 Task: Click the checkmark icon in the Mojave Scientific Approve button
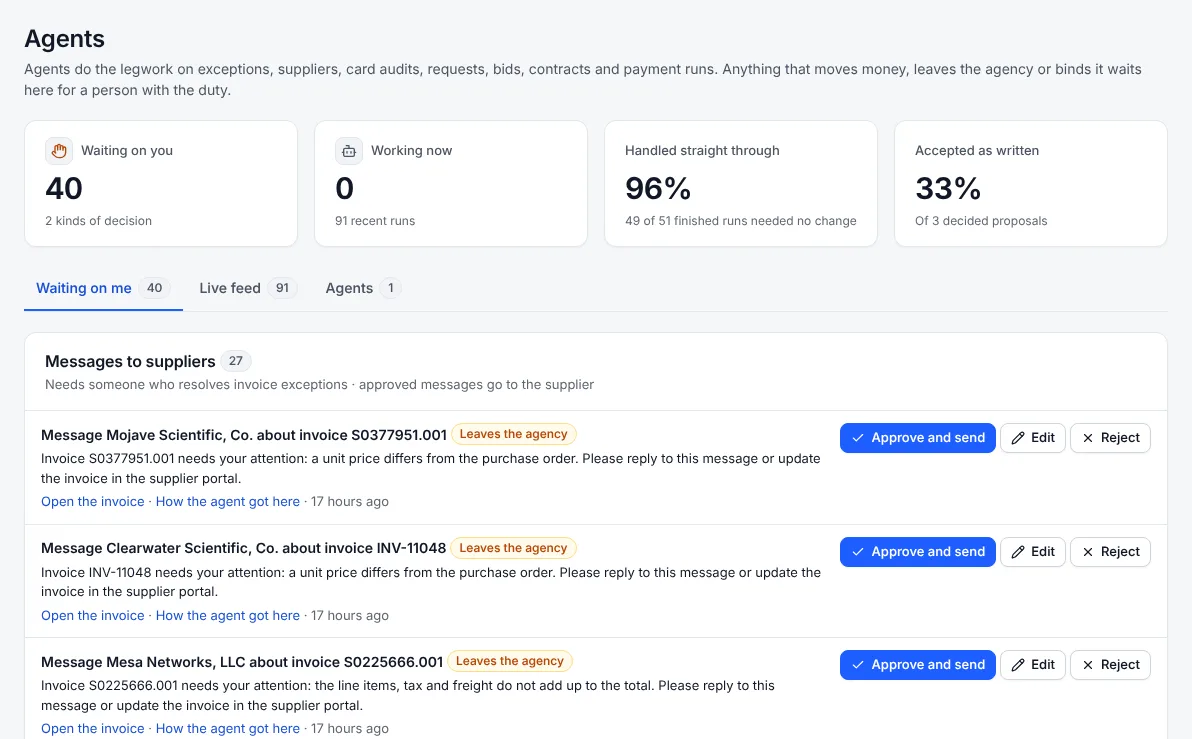[x=858, y=438]
